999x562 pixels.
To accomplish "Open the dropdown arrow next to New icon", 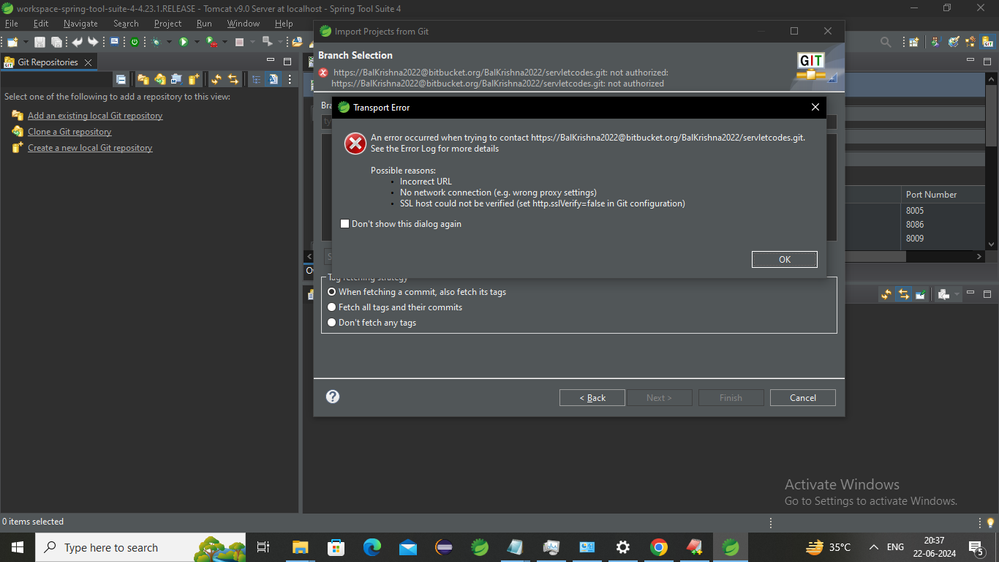I will 25,42.
